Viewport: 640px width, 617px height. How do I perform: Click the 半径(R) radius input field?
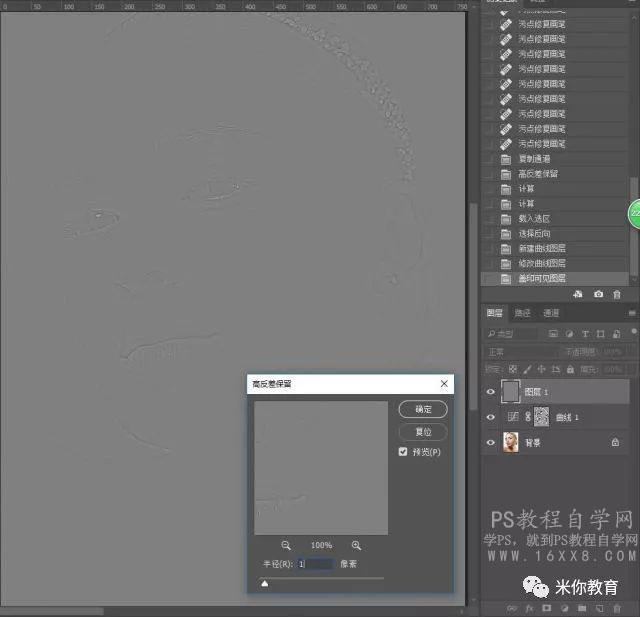(316, 564)
